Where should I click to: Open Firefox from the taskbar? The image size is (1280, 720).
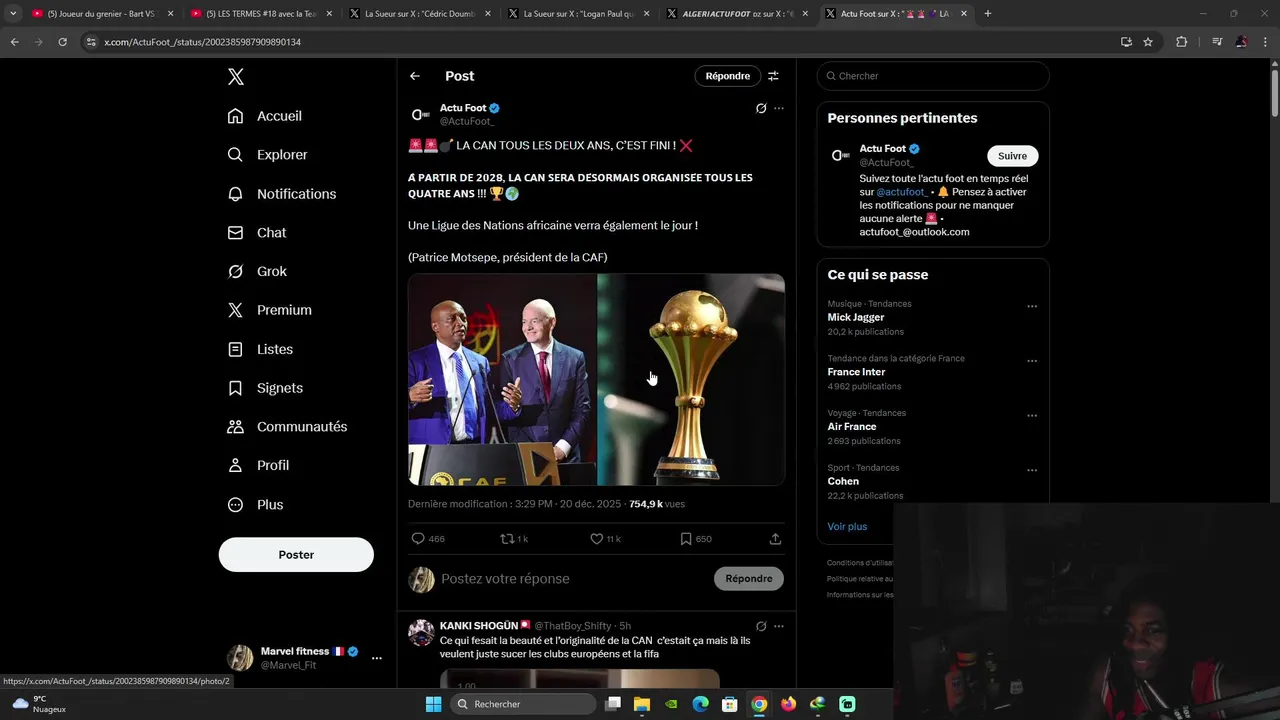pyautogui.click(x=788, y=705)
